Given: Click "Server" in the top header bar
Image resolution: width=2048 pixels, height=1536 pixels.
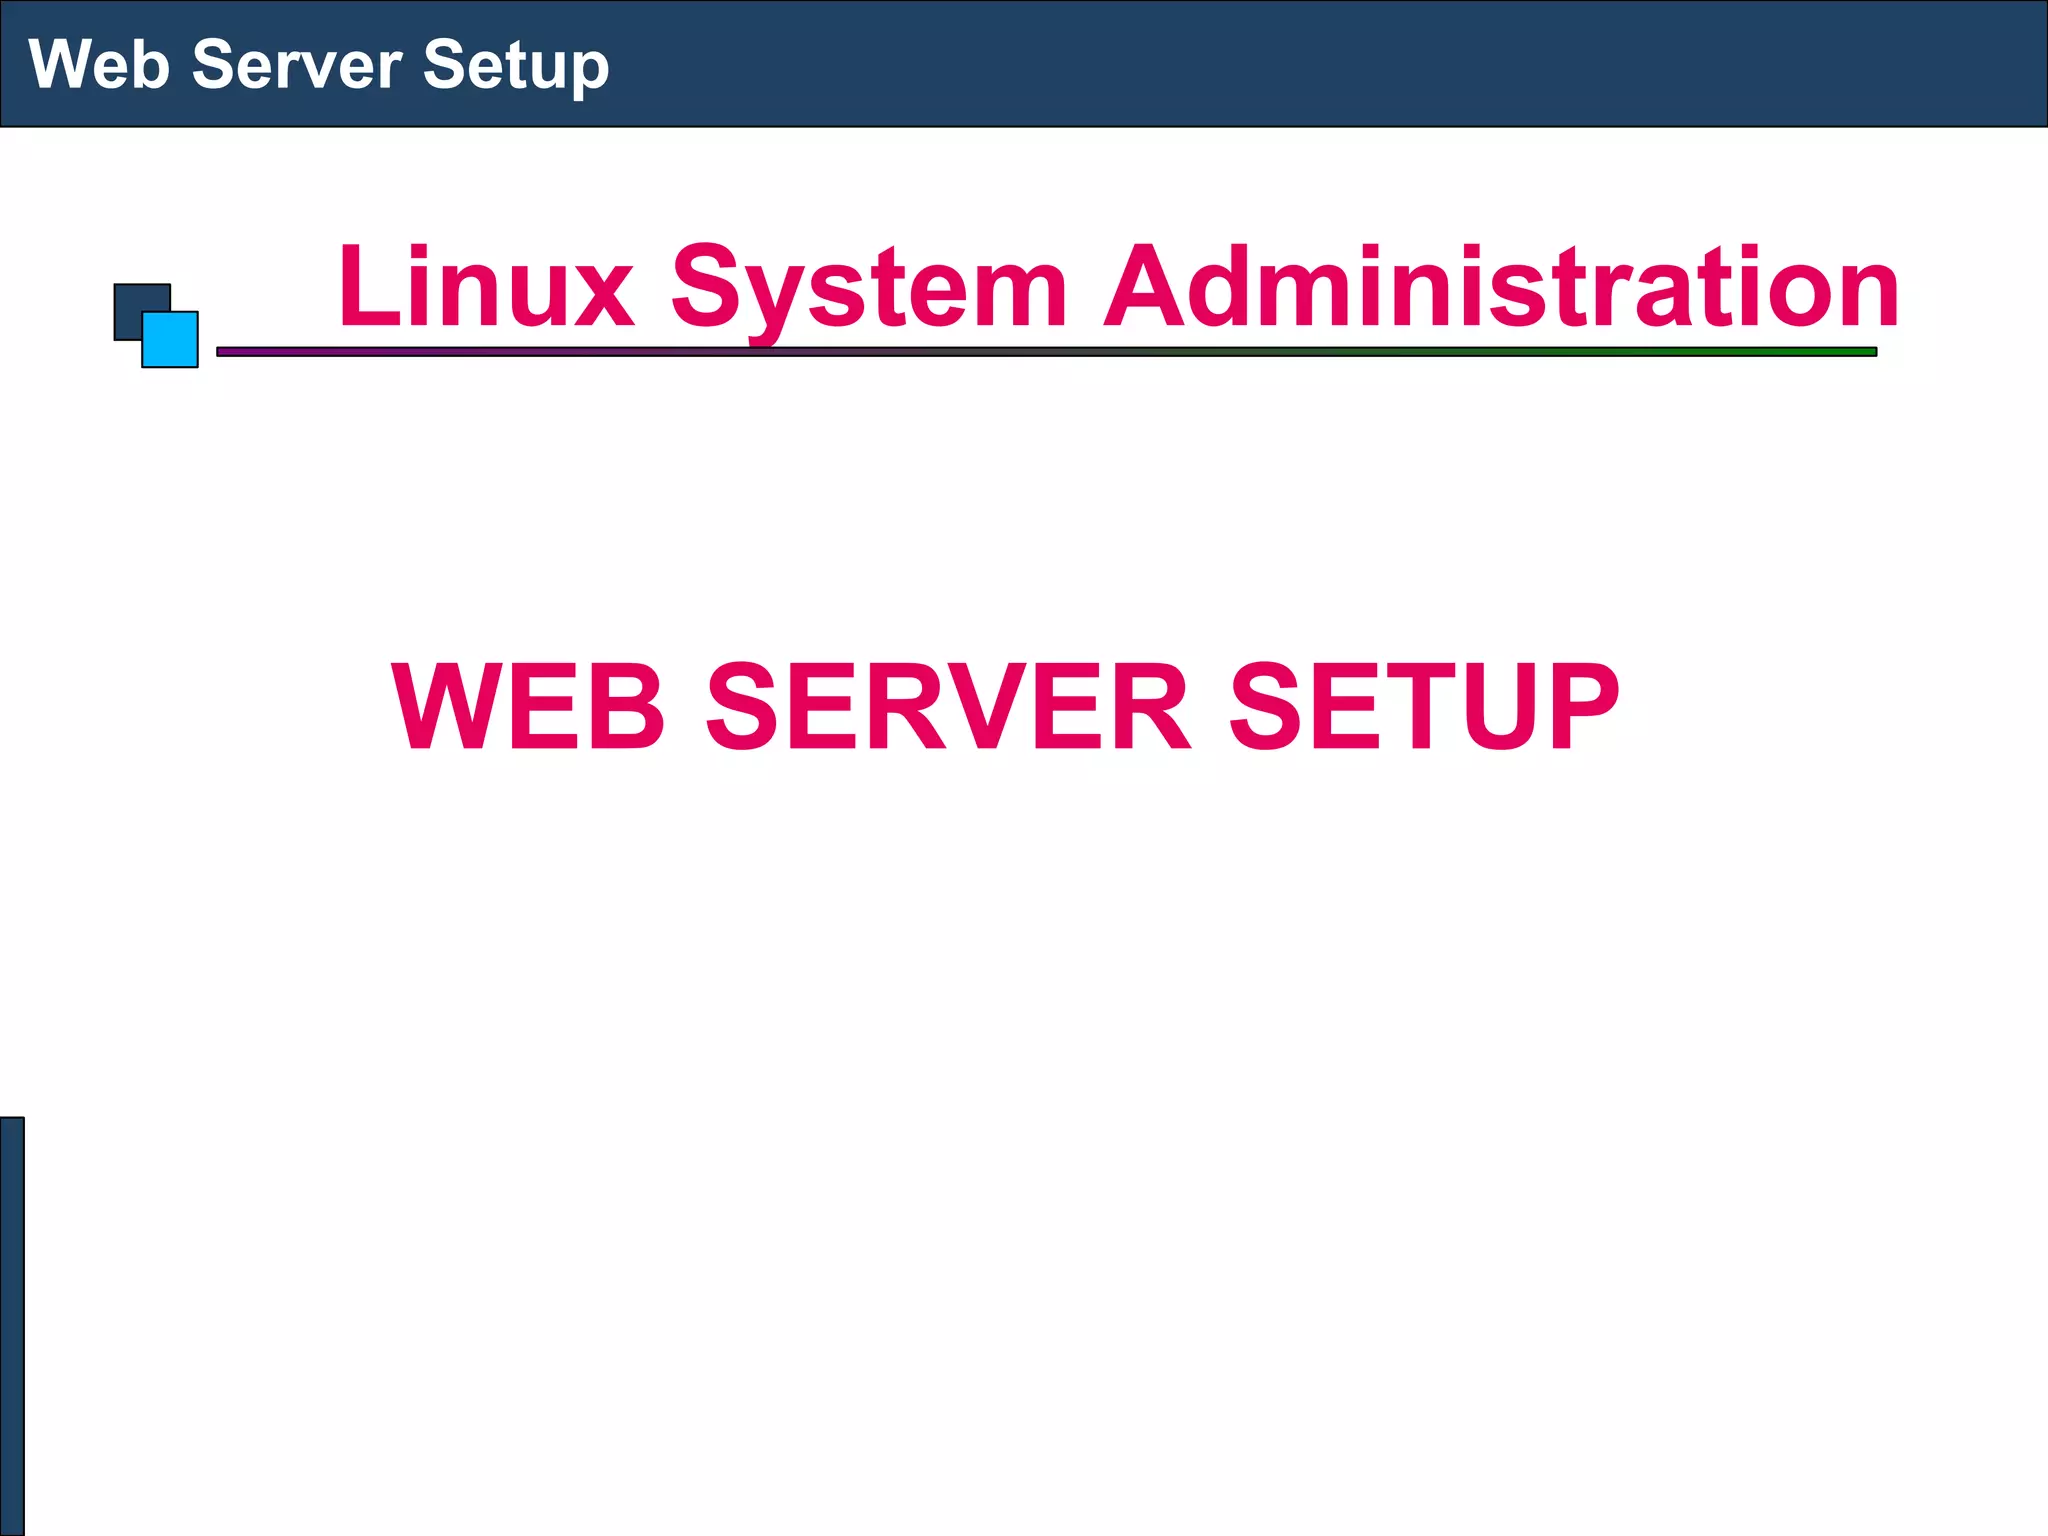Looking at the screenshot, I should click(x=296, y=65).
